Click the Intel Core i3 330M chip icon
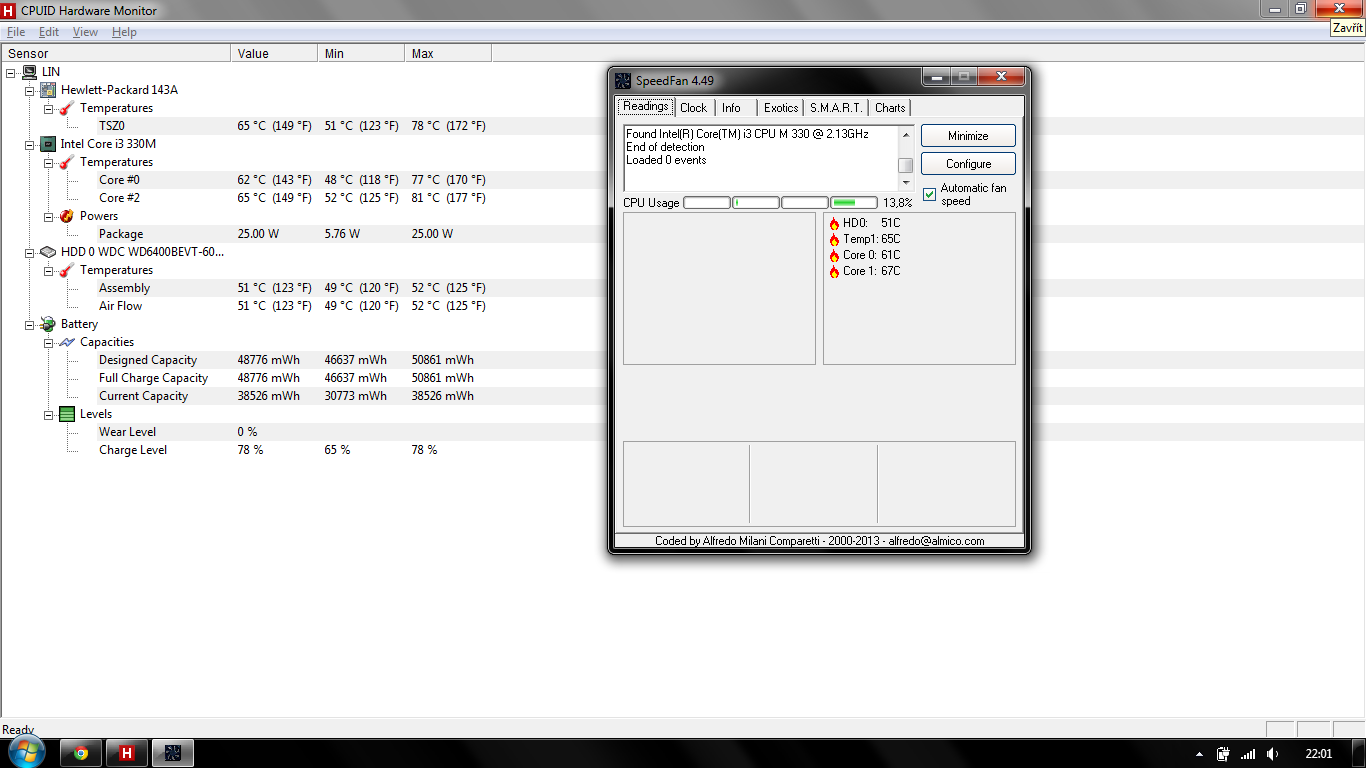 48,144
